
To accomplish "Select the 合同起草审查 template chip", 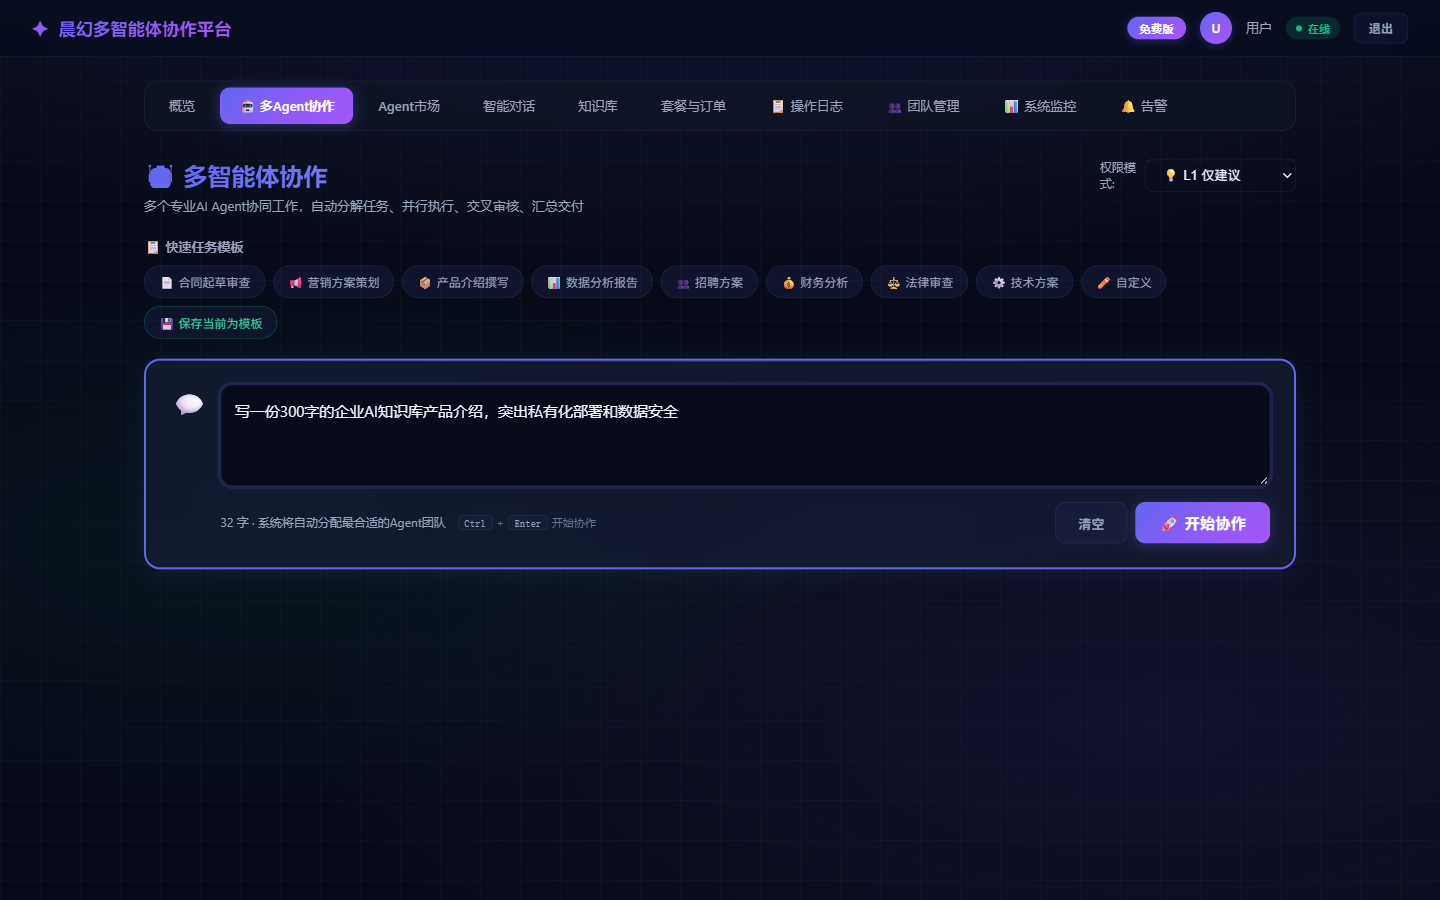I will (205, 282).
